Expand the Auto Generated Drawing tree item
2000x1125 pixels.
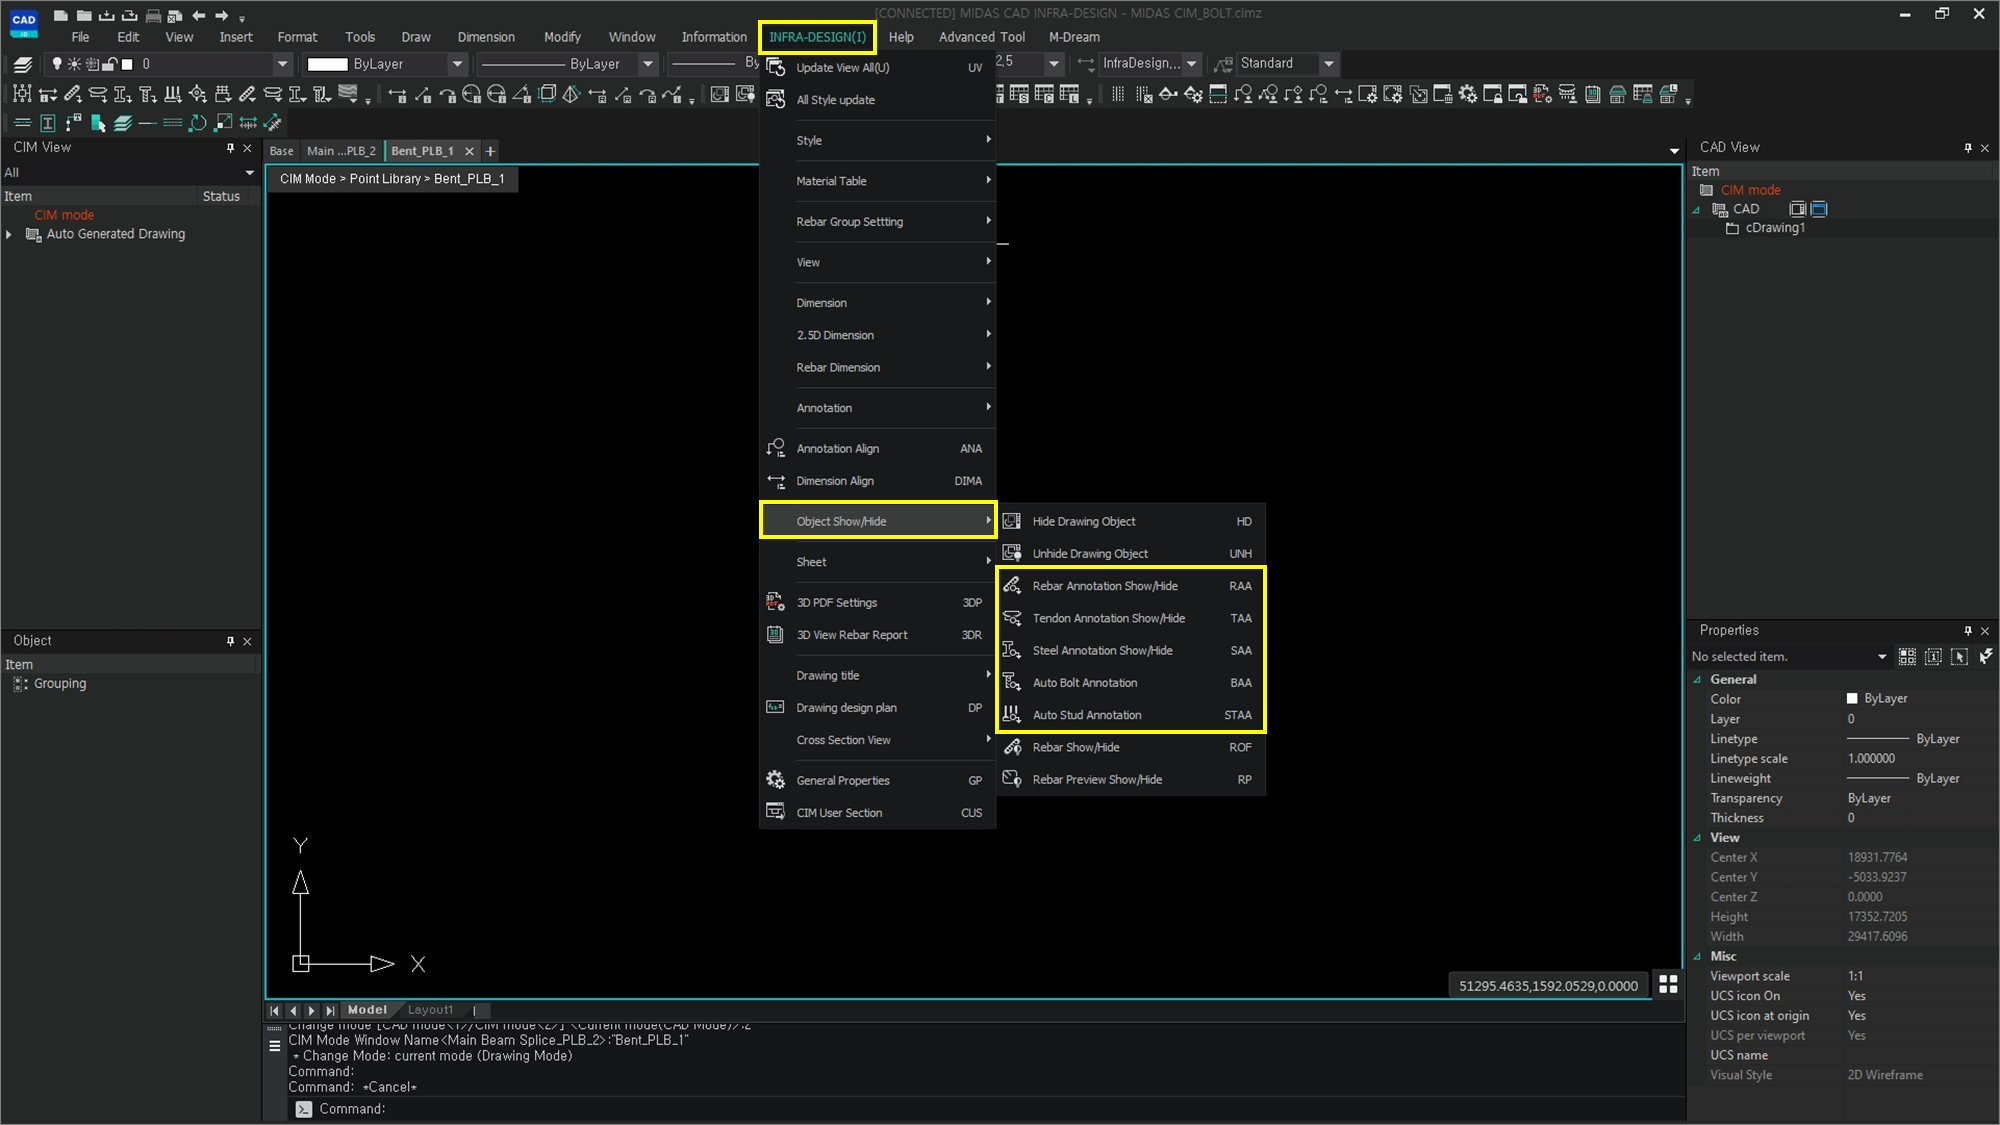(x=9, y=234)
